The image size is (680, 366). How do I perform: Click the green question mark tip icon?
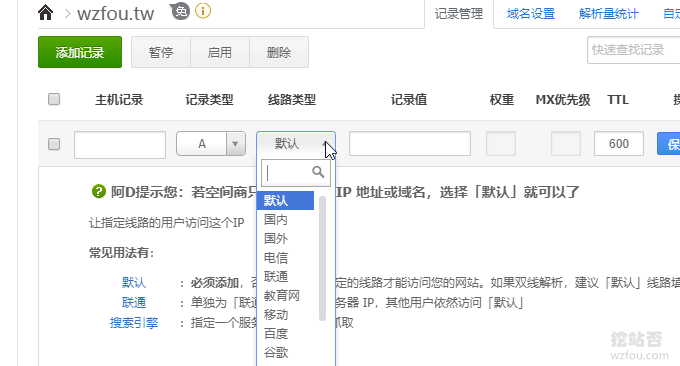tap(99, 191)
